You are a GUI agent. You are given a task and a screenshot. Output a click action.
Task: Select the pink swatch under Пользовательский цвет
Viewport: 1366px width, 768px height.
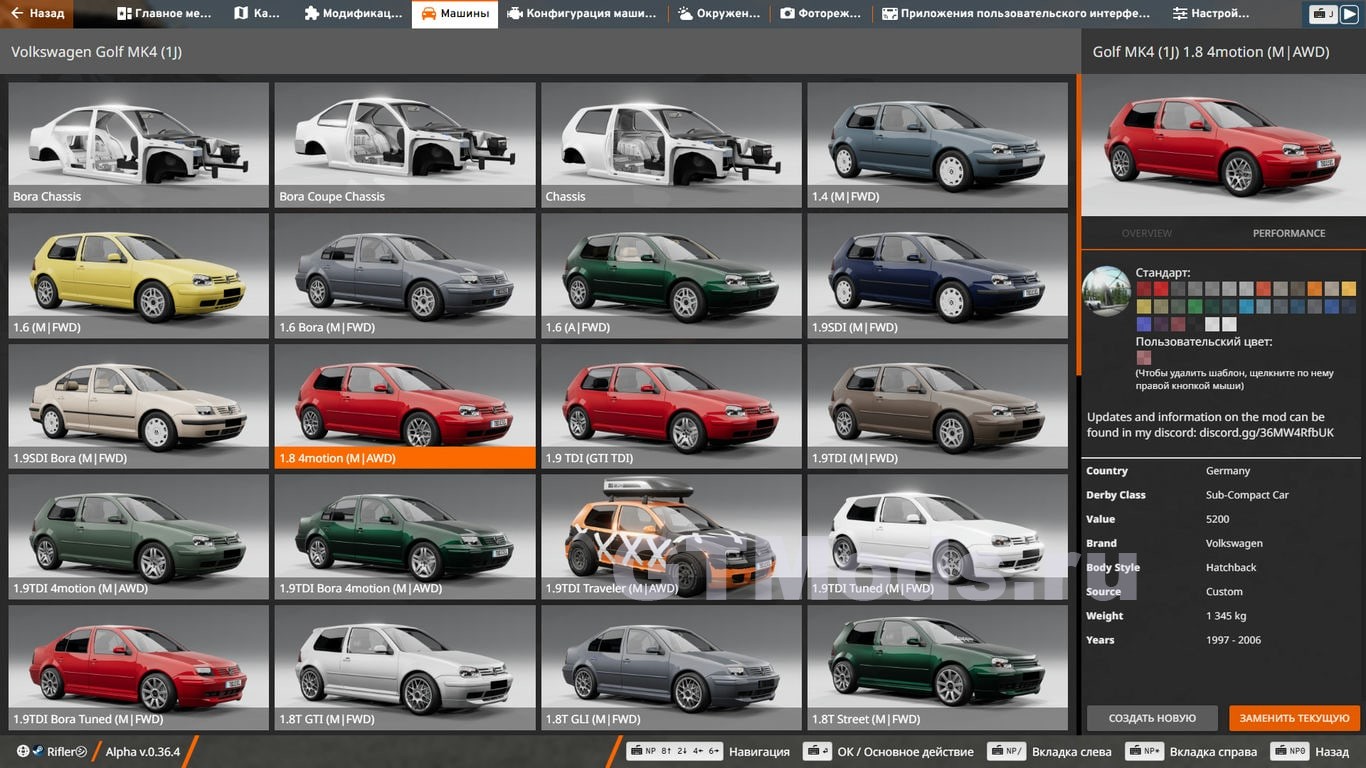(1144, 358)
